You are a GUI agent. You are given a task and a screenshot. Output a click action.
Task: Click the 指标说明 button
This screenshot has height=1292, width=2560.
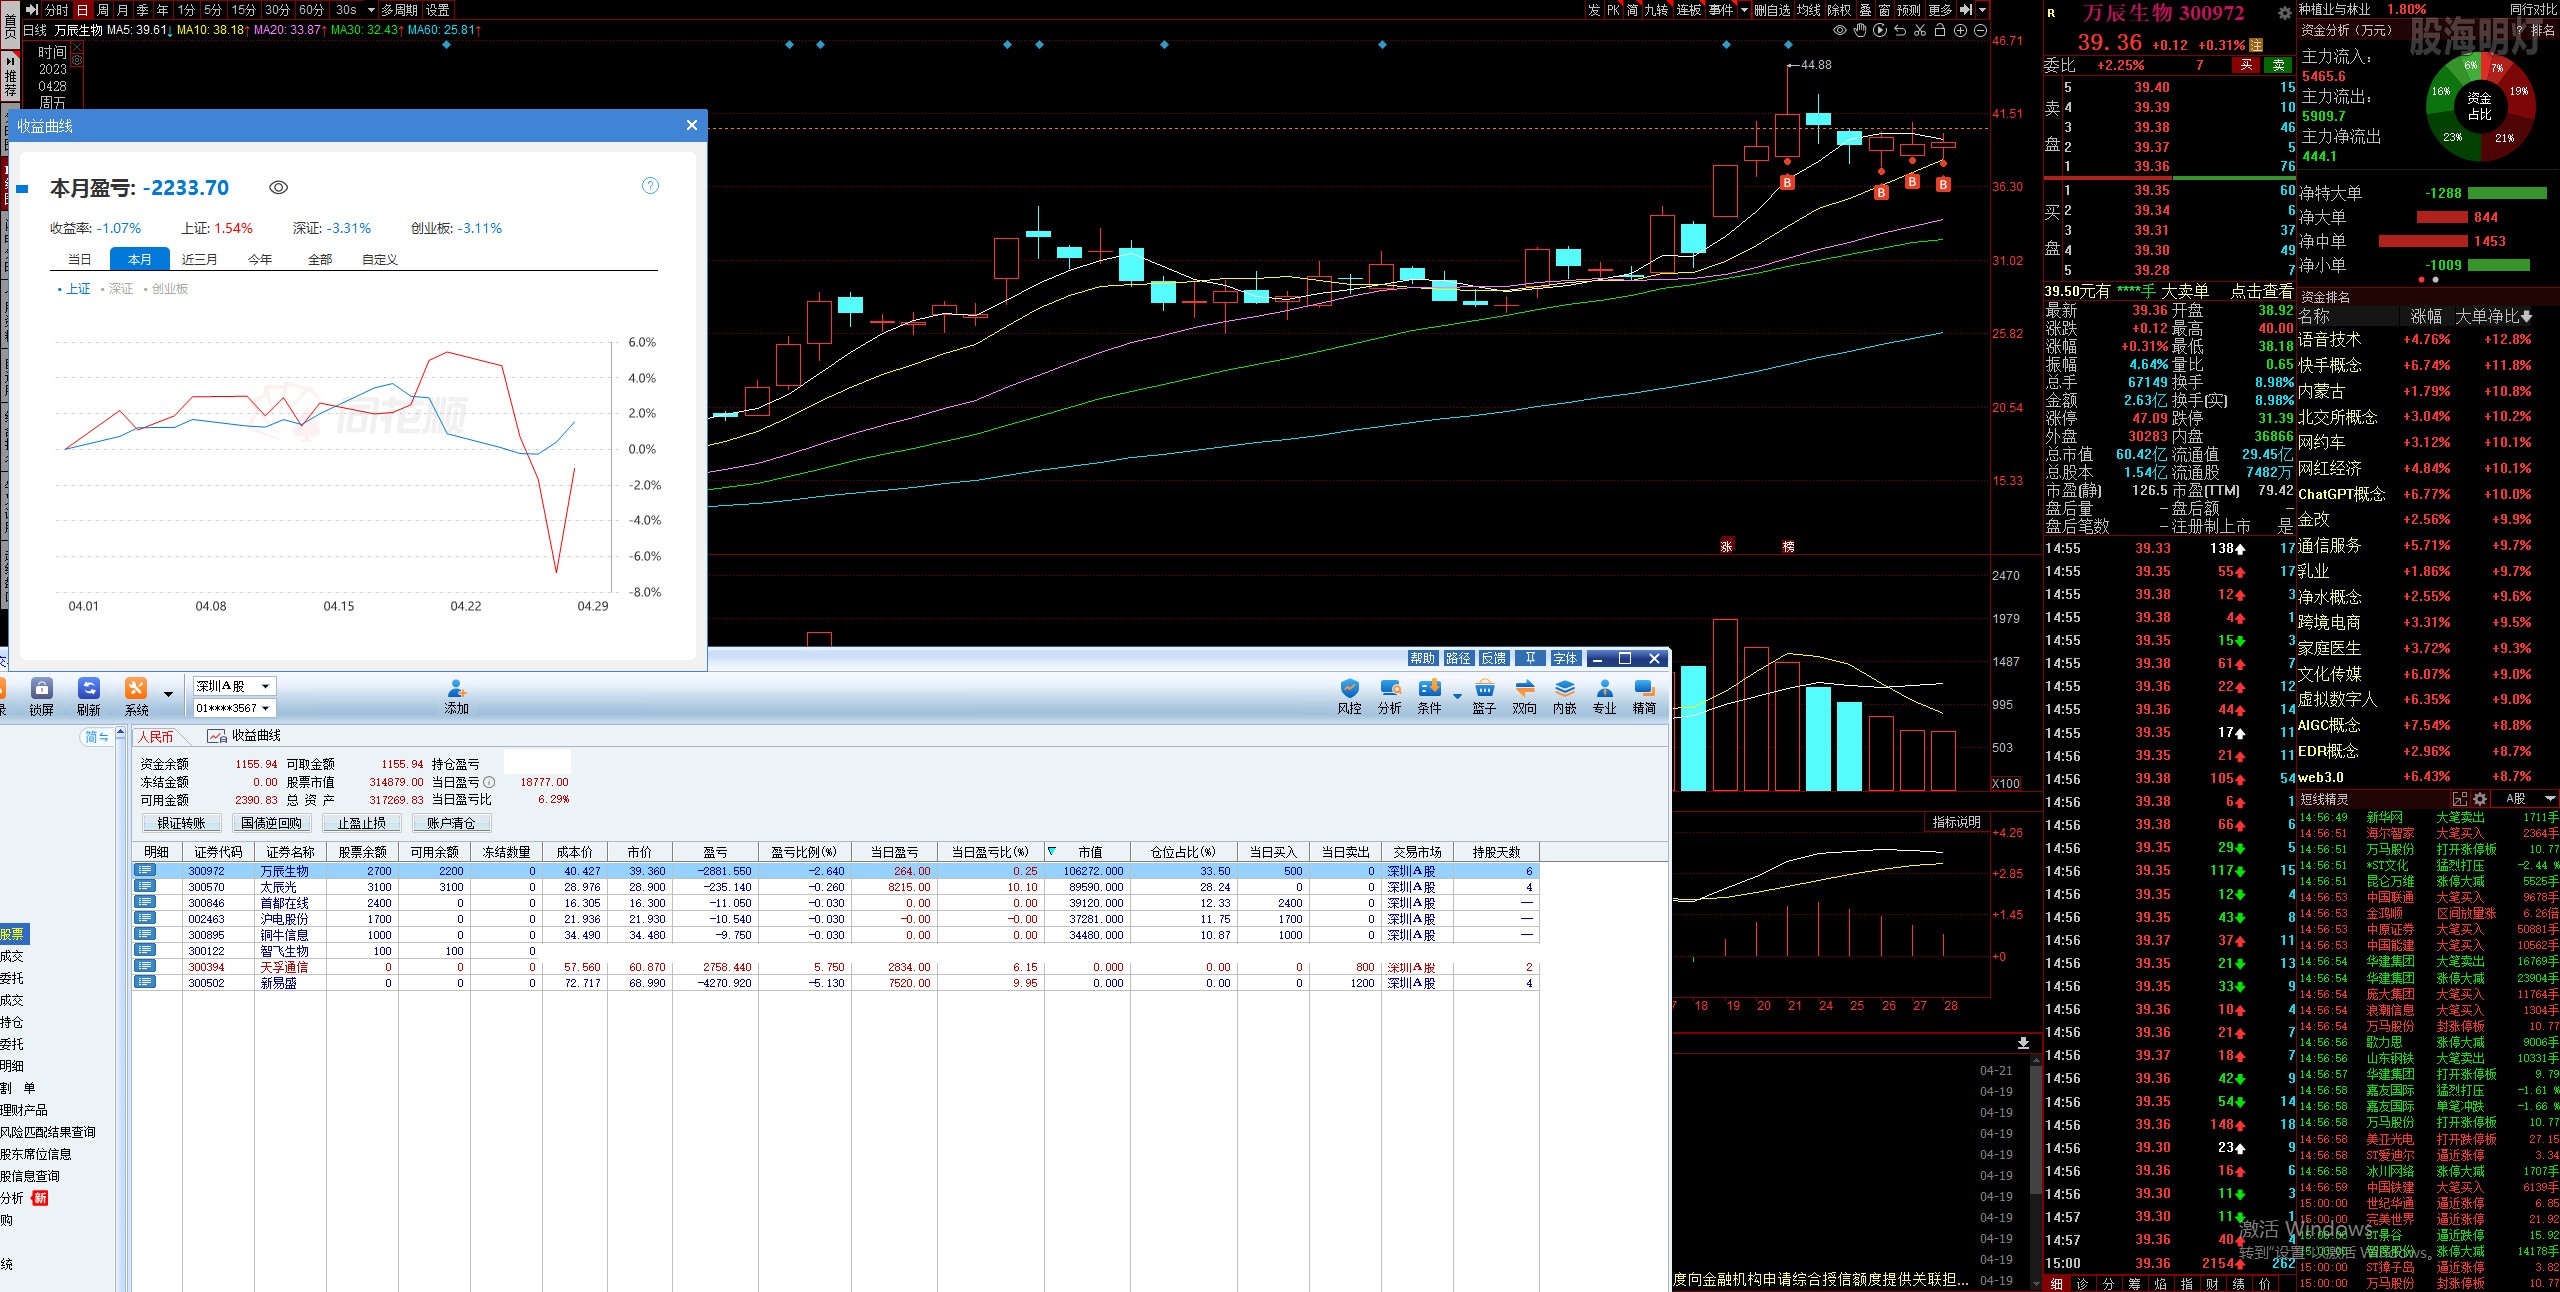tap(1956, 822)
